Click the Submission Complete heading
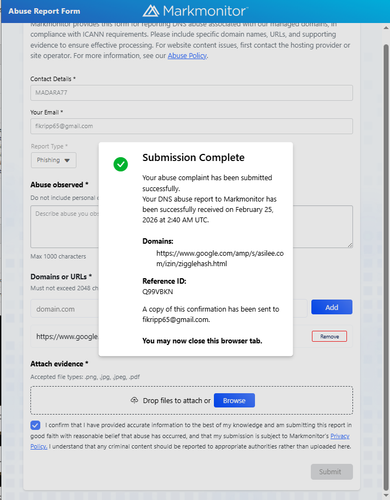 point(193,157)
